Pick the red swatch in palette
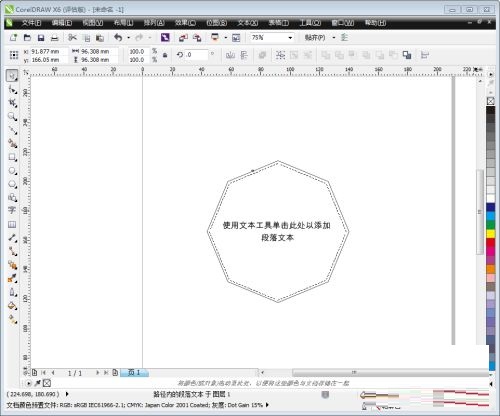Screen dimensions: 500x416 coord(491,242)
